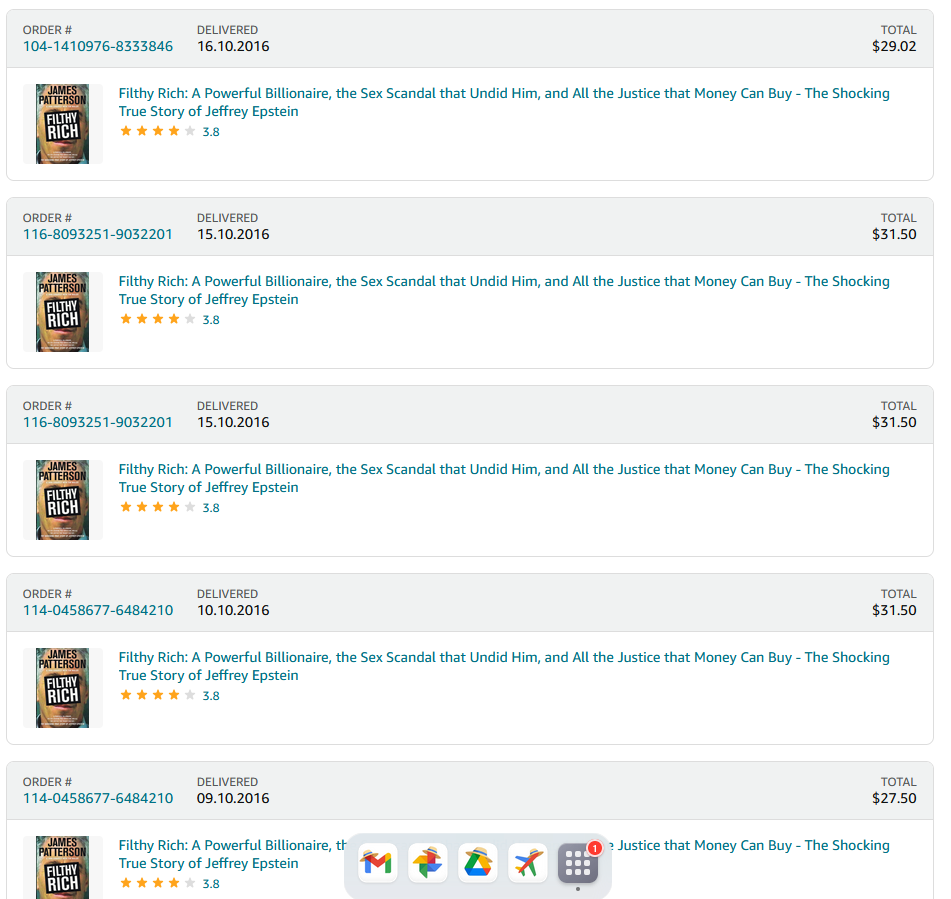Click the $27.50 order total
The image size is (951, 899).
pyautogui.click(x=894, y=798)
